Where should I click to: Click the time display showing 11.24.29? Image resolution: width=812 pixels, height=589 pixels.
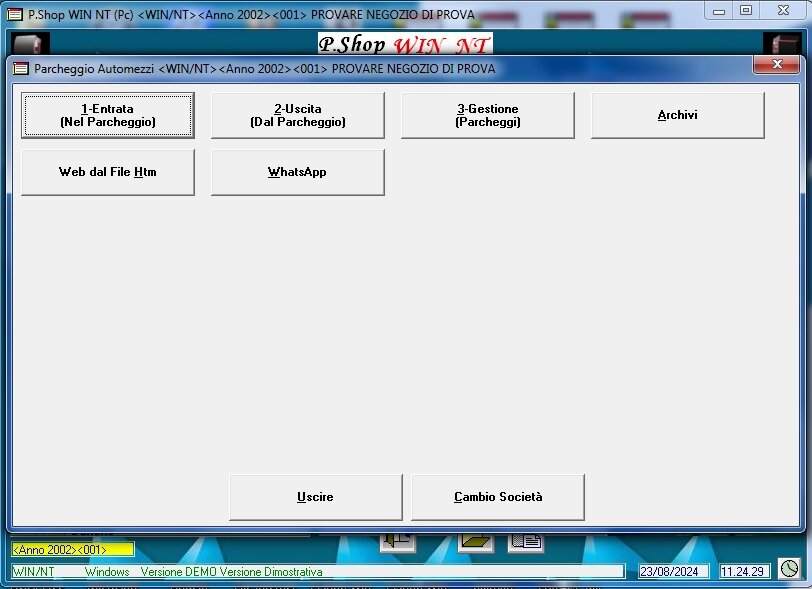(743, 570)
